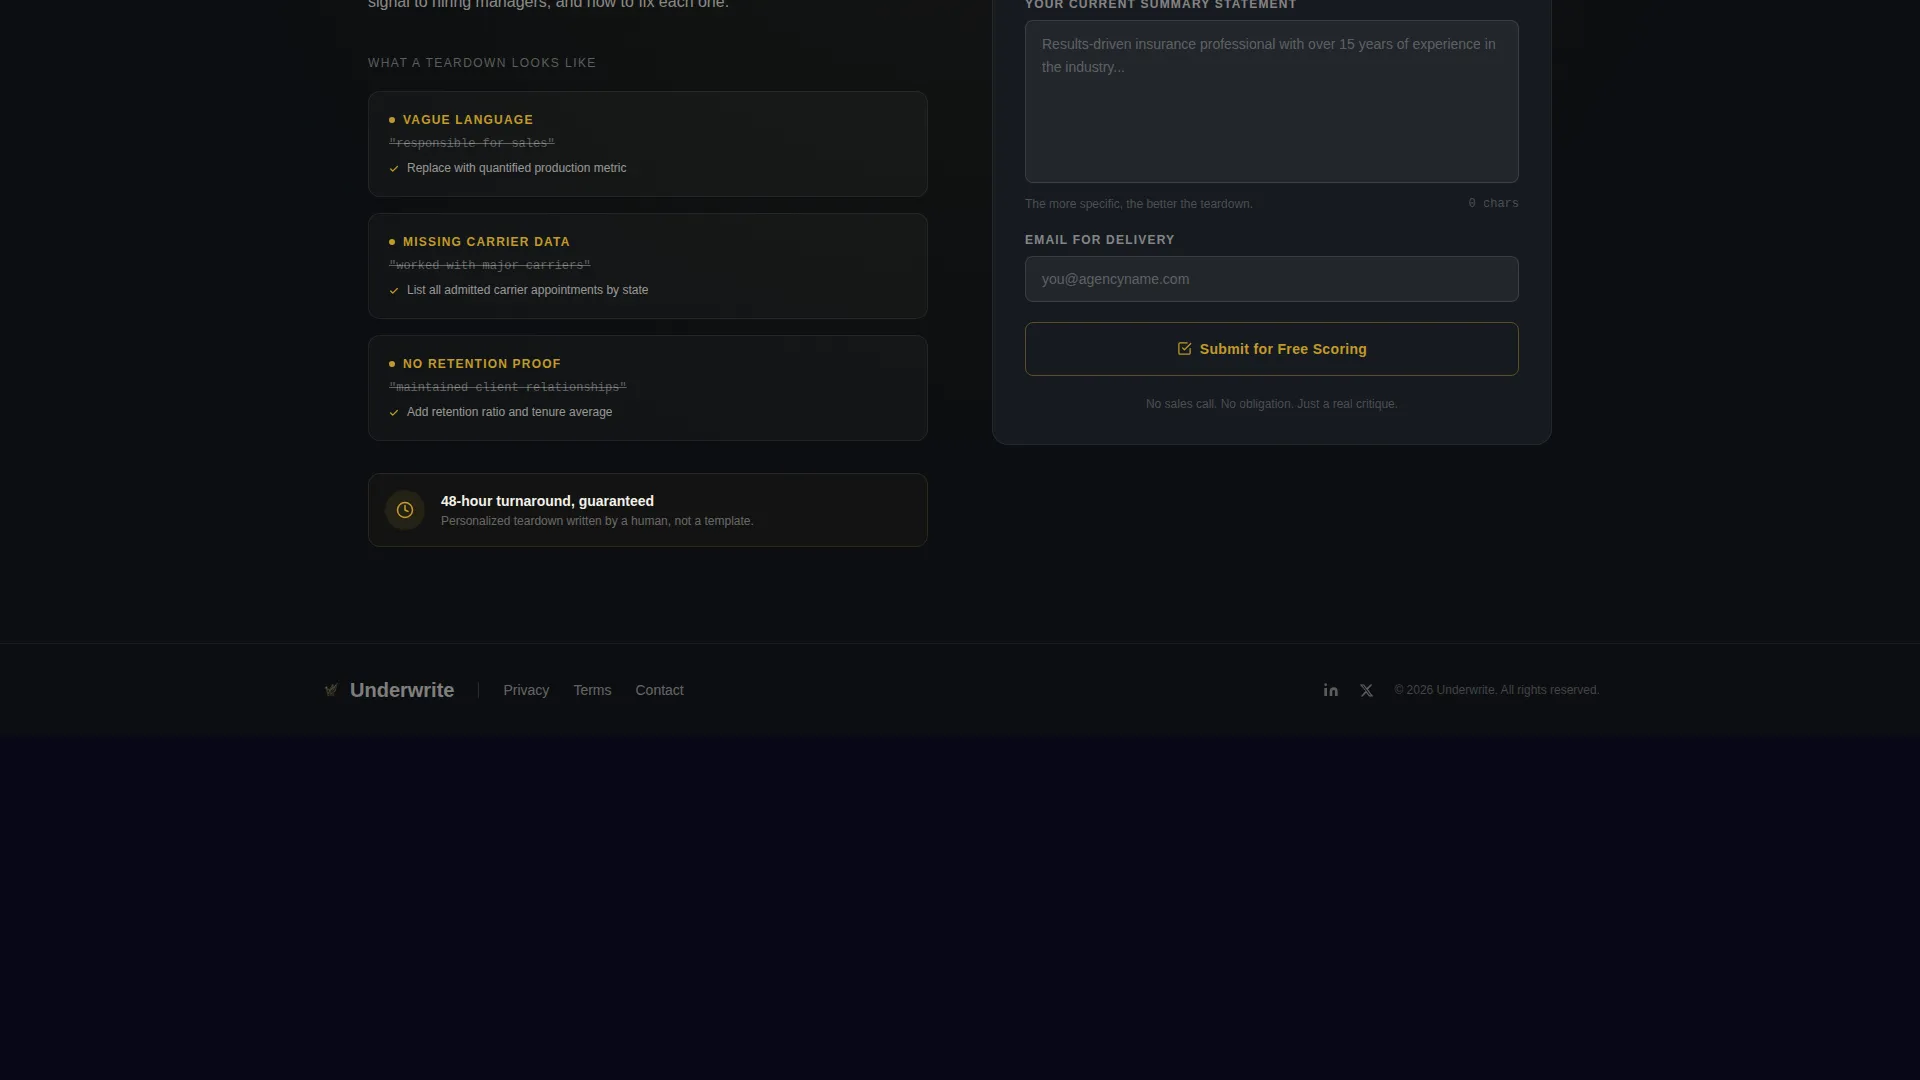Click the Submit for Free Scoring button
The width and height of the screenshot is (1920, 1080).
click(x=1271, y=349)
